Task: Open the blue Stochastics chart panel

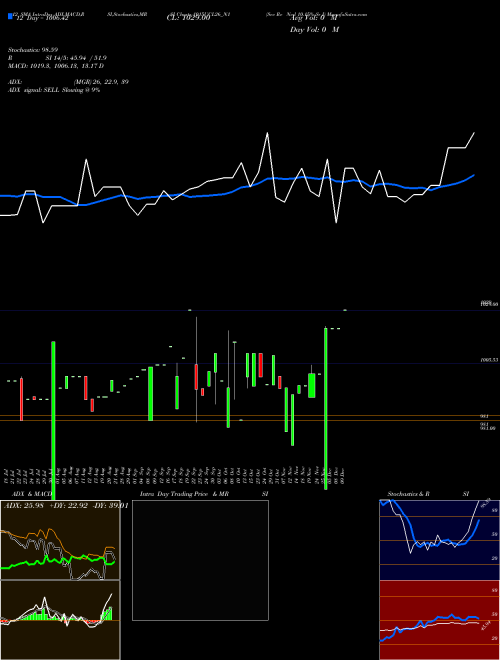Action: (439, 540)
